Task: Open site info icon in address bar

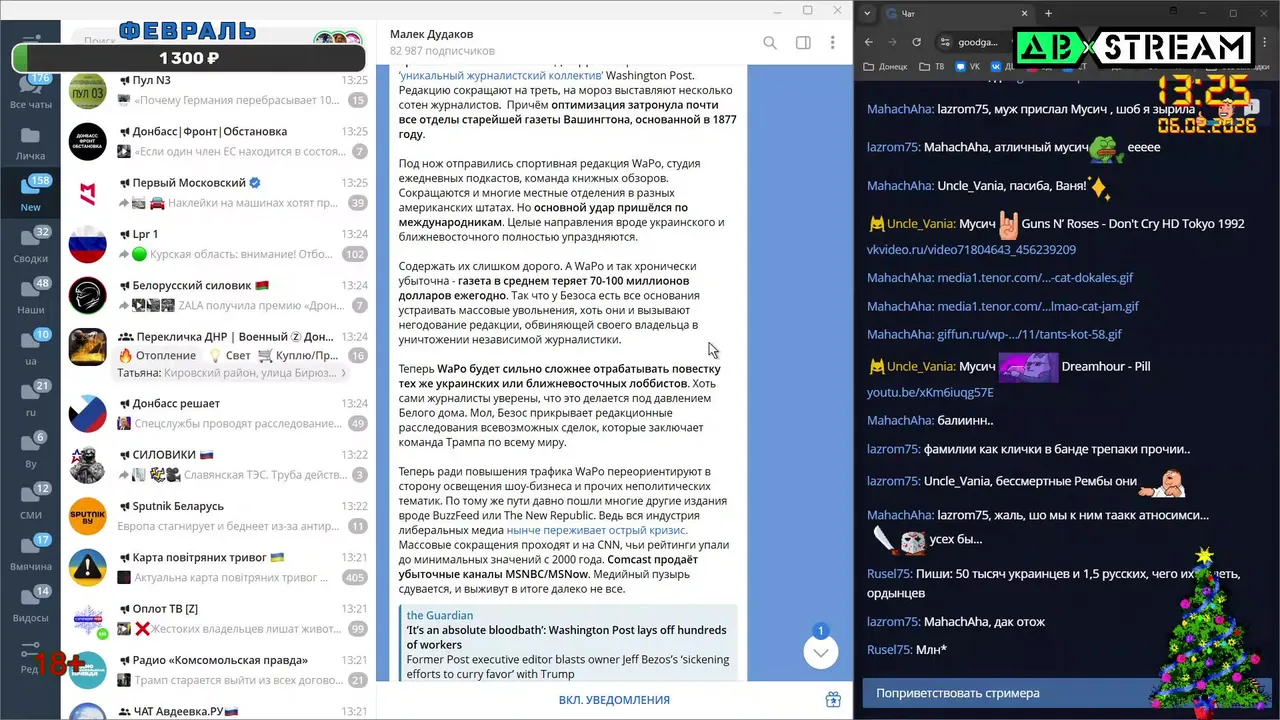Action: click(945, 42)
